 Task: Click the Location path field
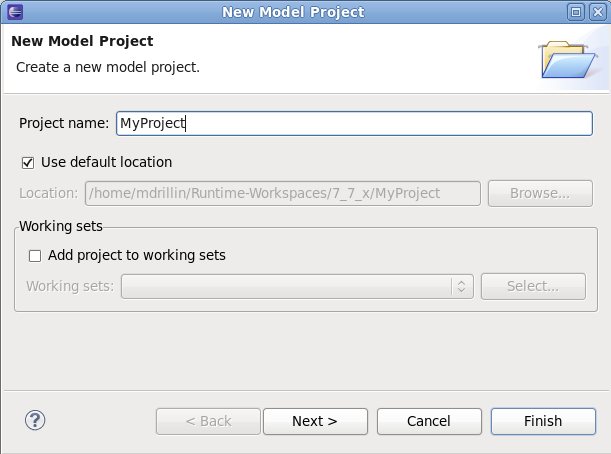coord(283,193)
